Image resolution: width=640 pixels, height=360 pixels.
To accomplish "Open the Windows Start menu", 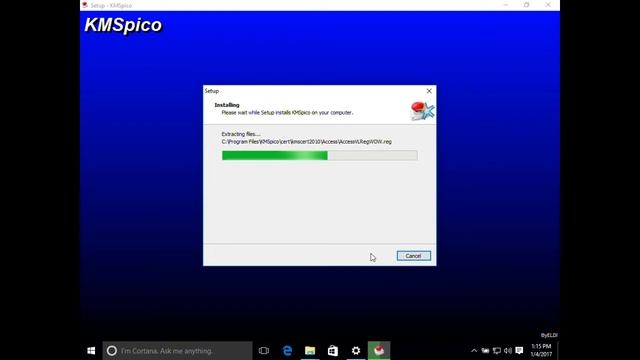I will coord(91,351).
